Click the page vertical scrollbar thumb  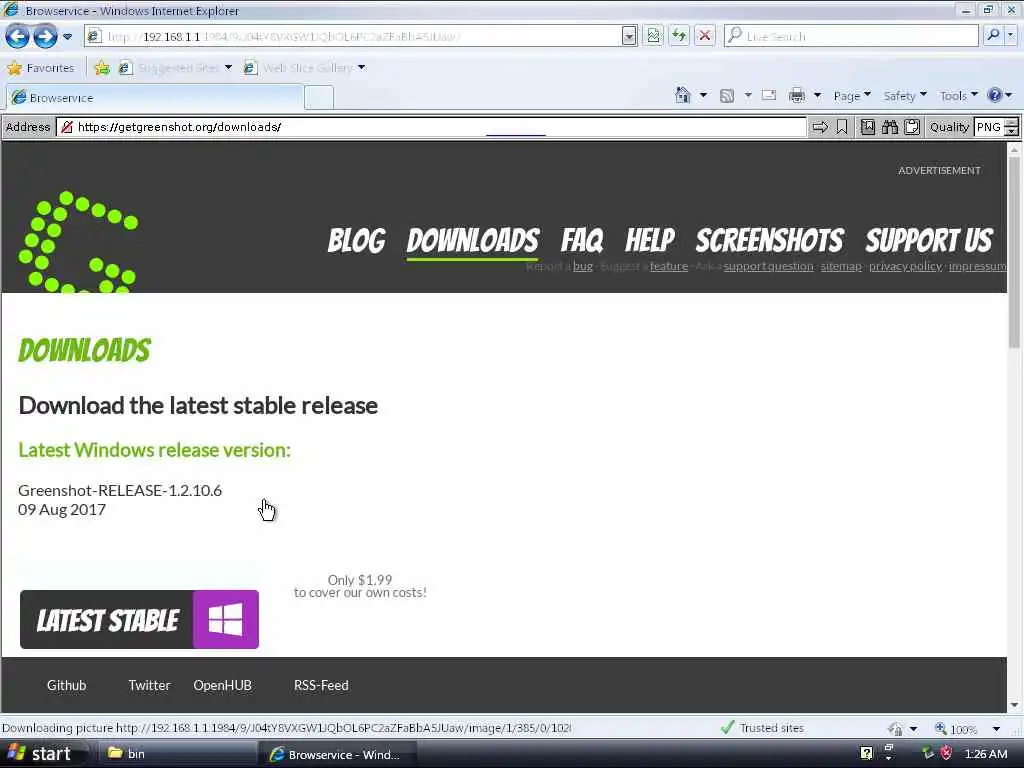coord(1014,251)
